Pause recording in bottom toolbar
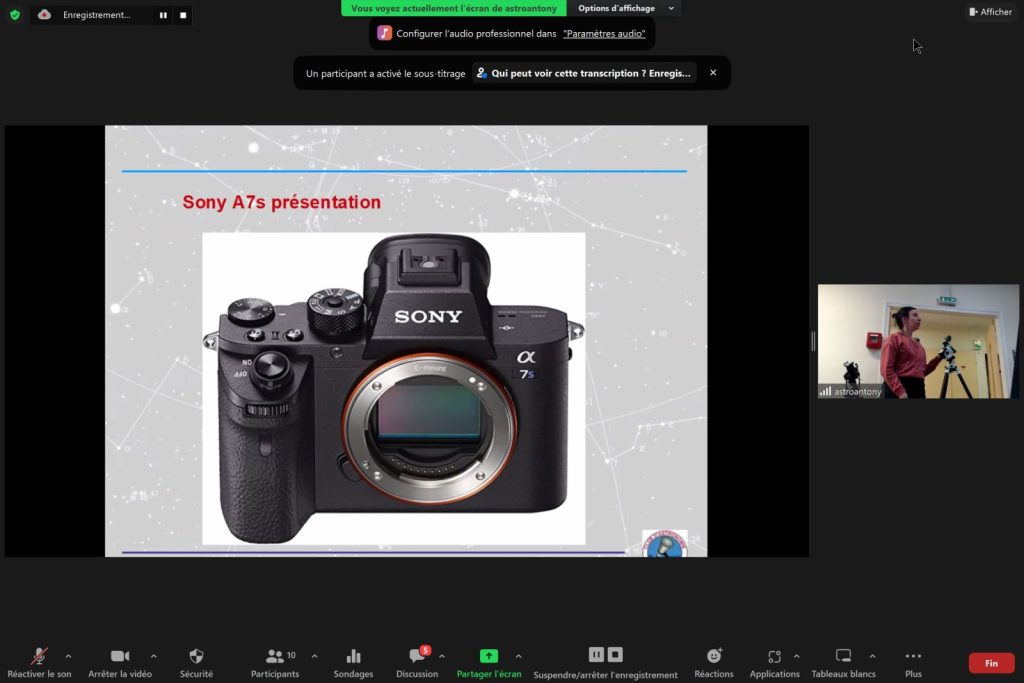This screenshot has width=1024, height=683. click(x=596, y=654)
